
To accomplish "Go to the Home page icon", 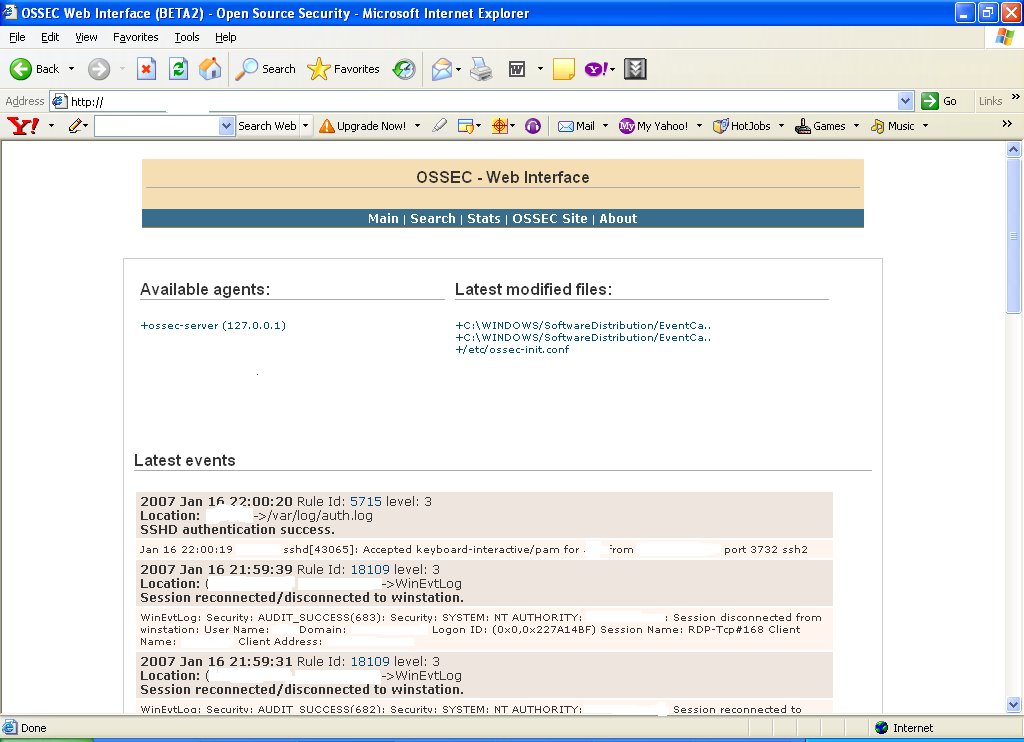I will [210, 69].
